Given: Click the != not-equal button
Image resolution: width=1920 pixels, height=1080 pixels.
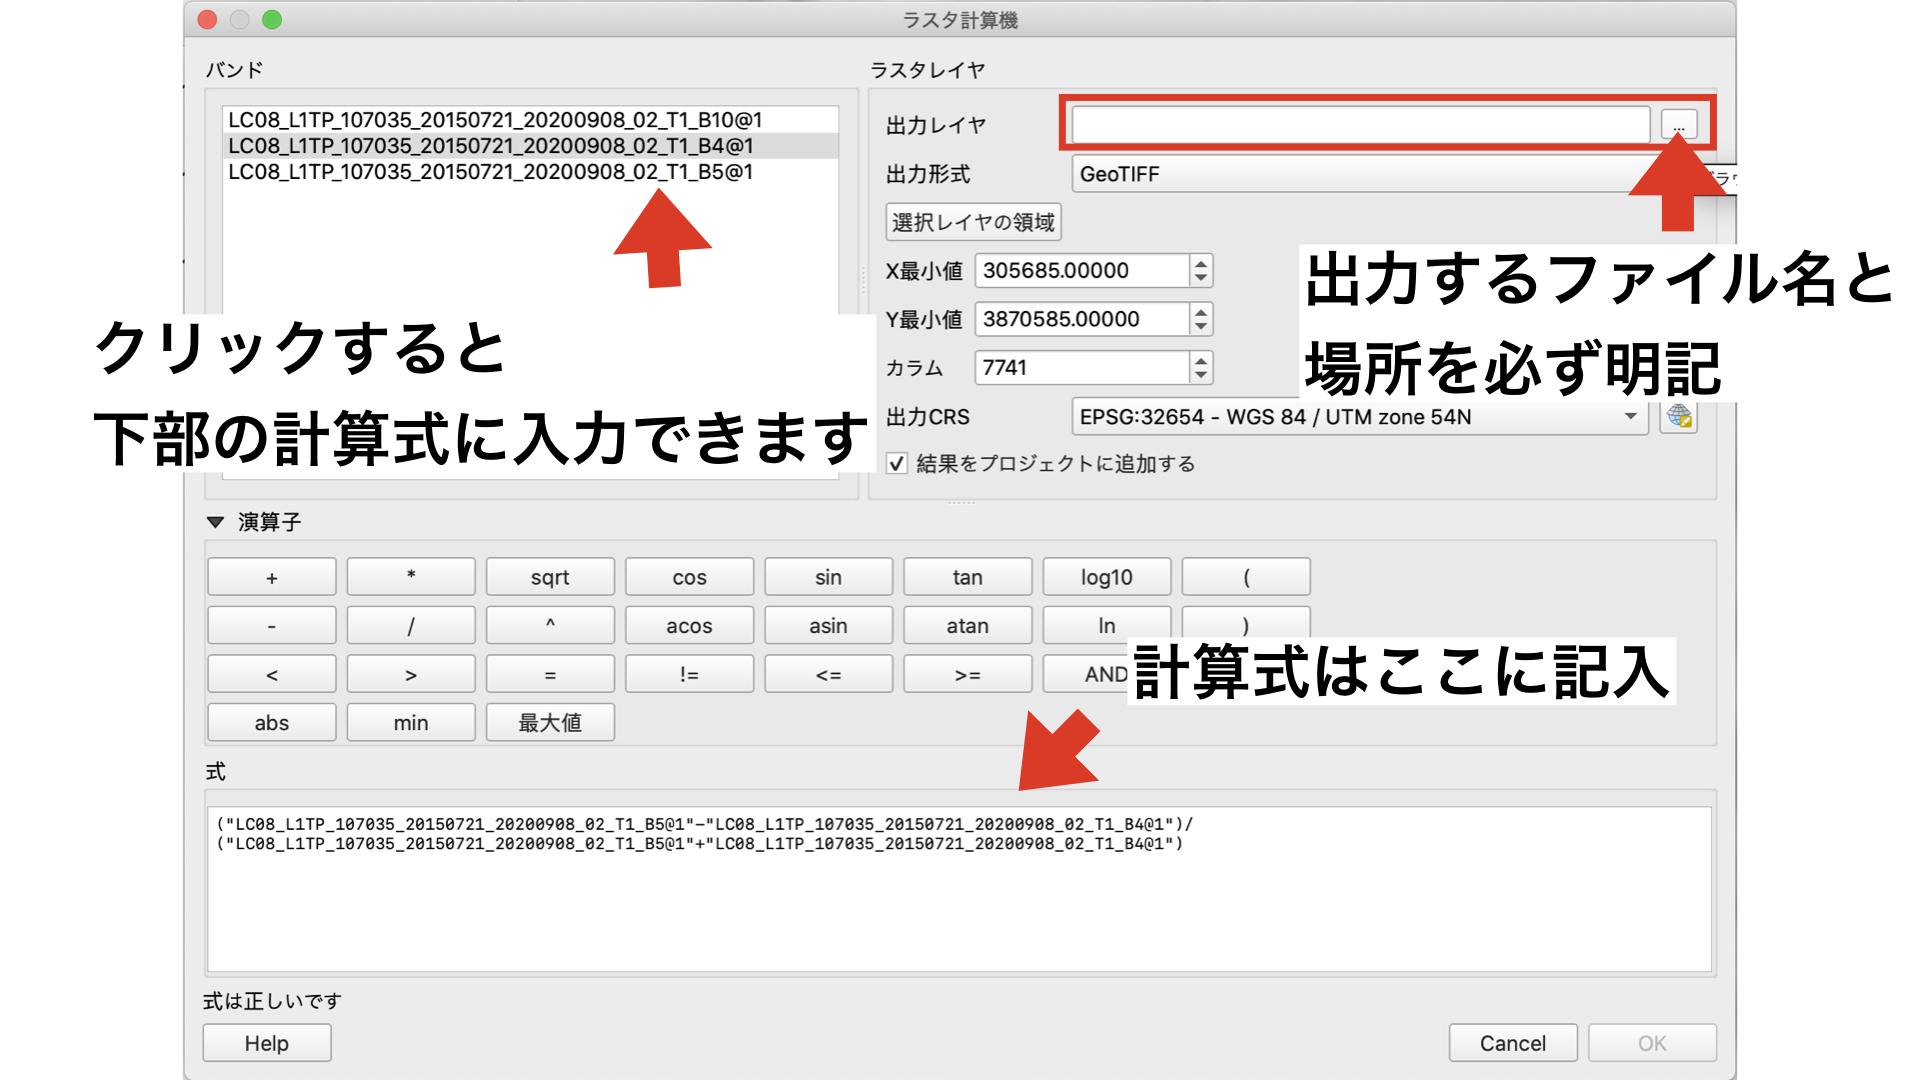Looking at the screenshot, I should coord(689,674).
